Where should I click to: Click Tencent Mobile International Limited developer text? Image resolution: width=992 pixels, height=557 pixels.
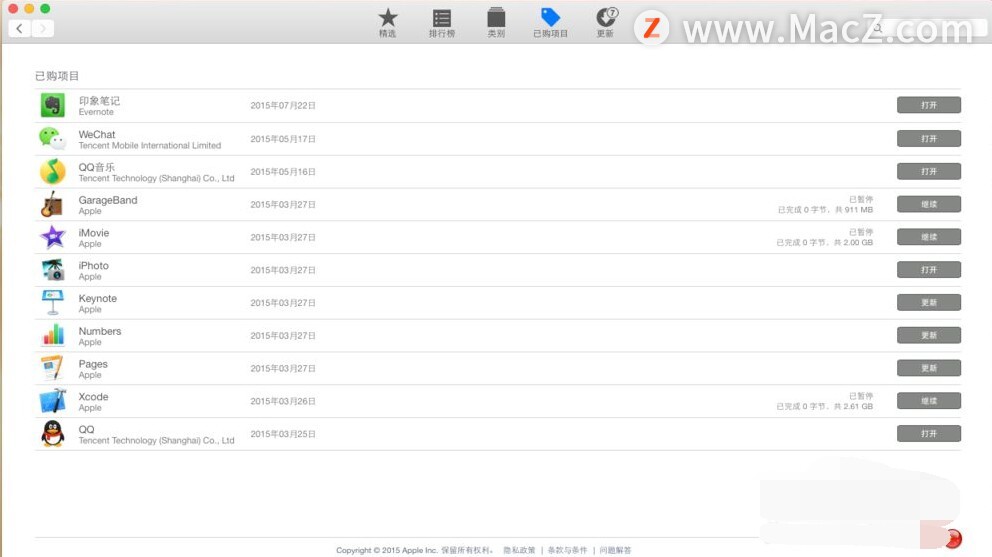150,146
